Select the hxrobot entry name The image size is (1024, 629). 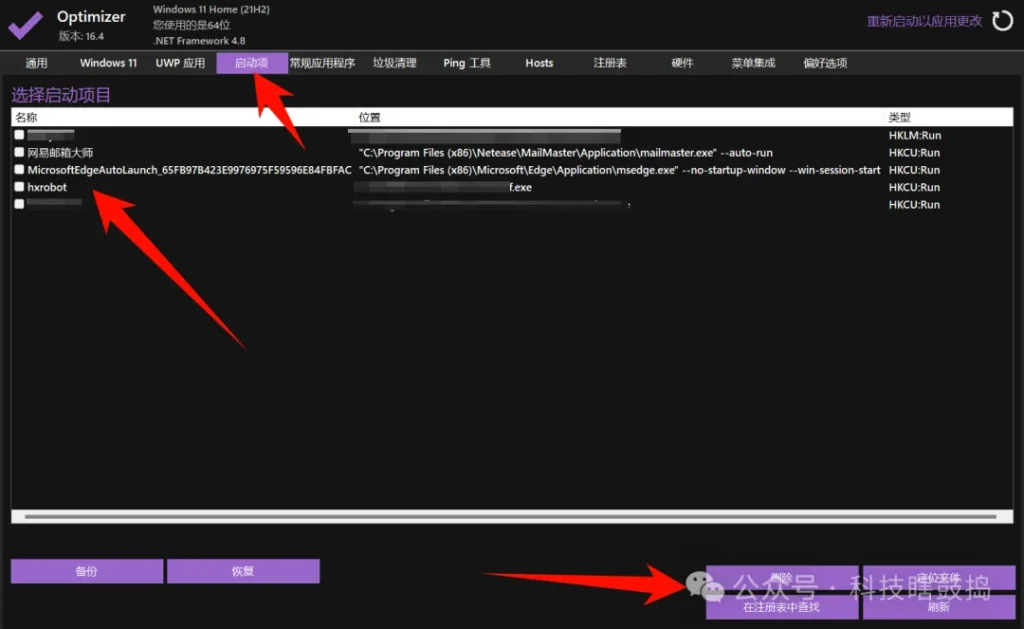point(47,187)
